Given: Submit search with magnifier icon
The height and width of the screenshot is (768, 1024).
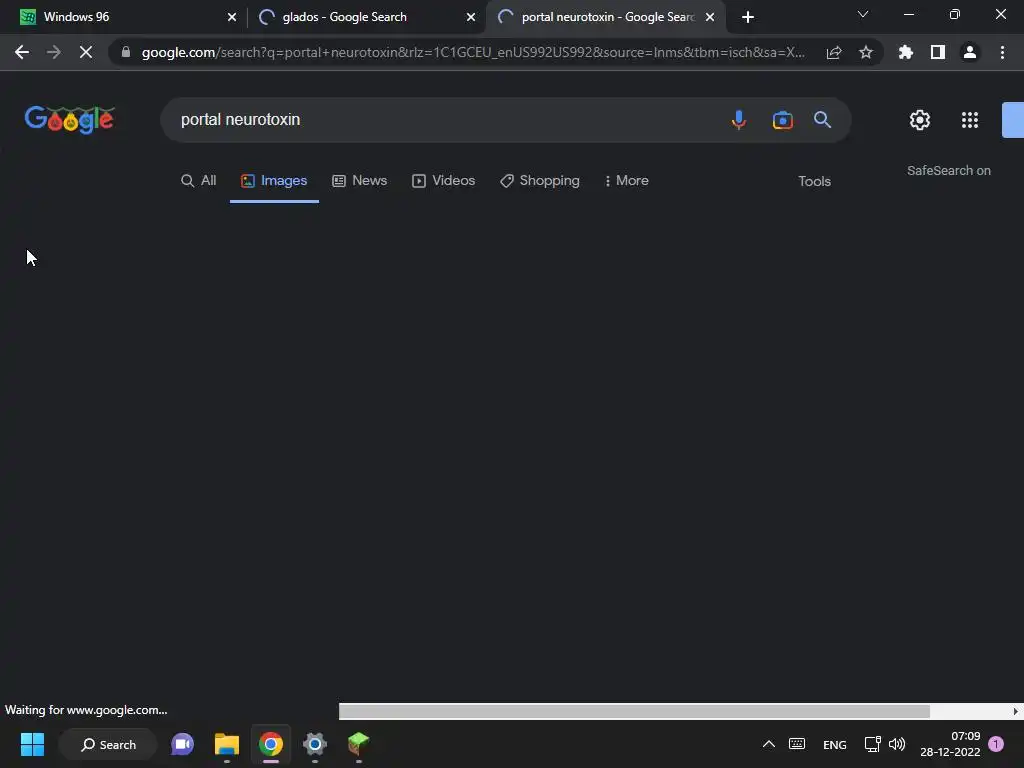Looking at the screenshot, I should [x=822, y=120].
